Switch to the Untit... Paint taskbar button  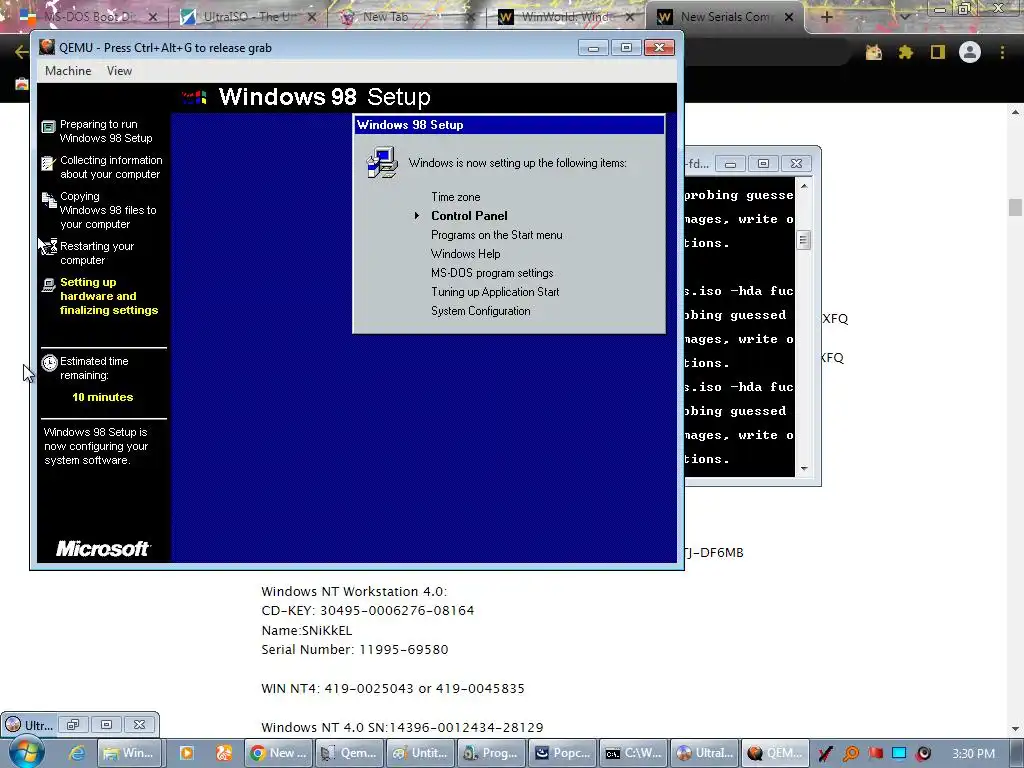point(421,753)
